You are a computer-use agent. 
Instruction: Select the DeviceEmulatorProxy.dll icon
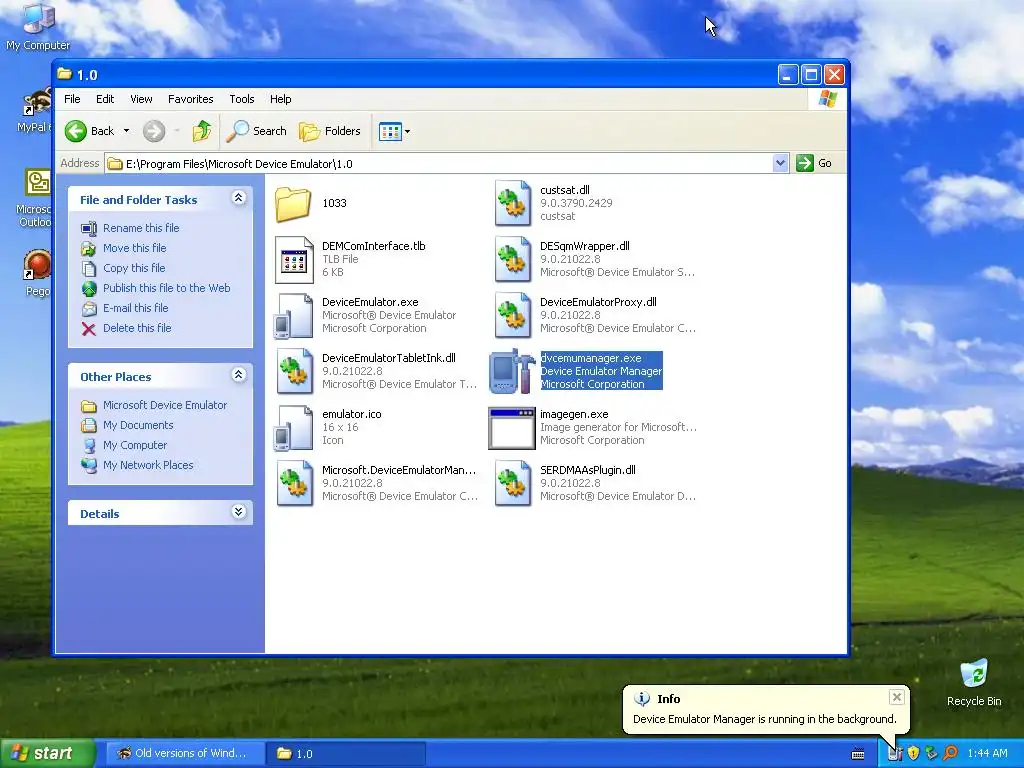(513, 315)
